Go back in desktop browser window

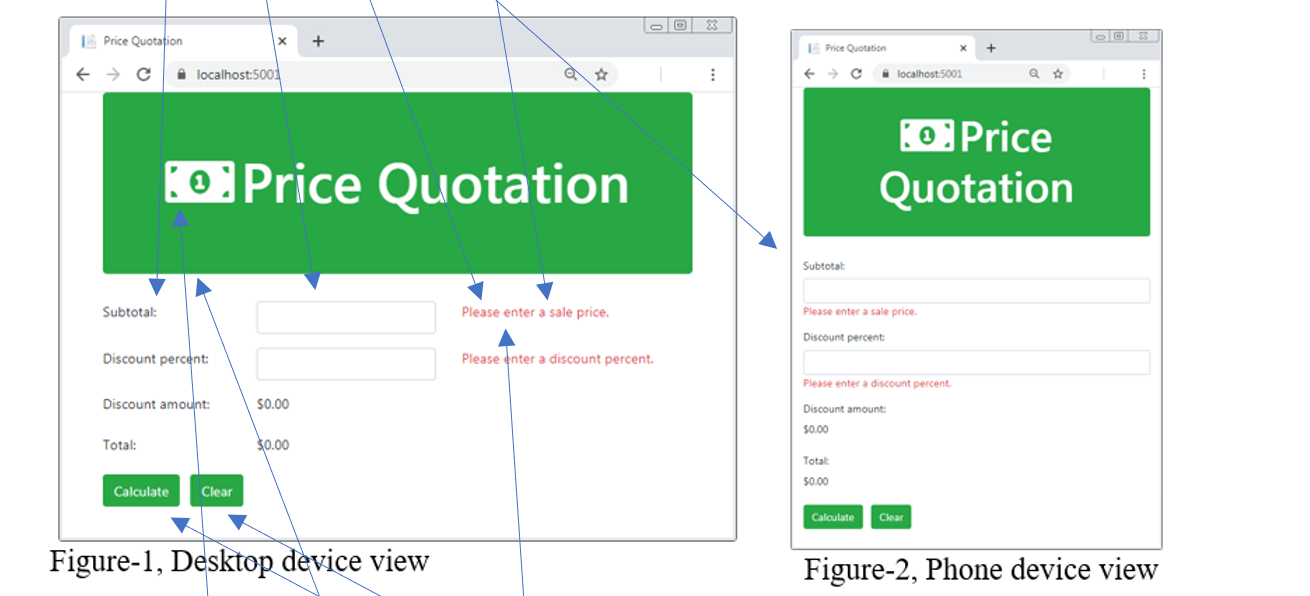(83, 74)
